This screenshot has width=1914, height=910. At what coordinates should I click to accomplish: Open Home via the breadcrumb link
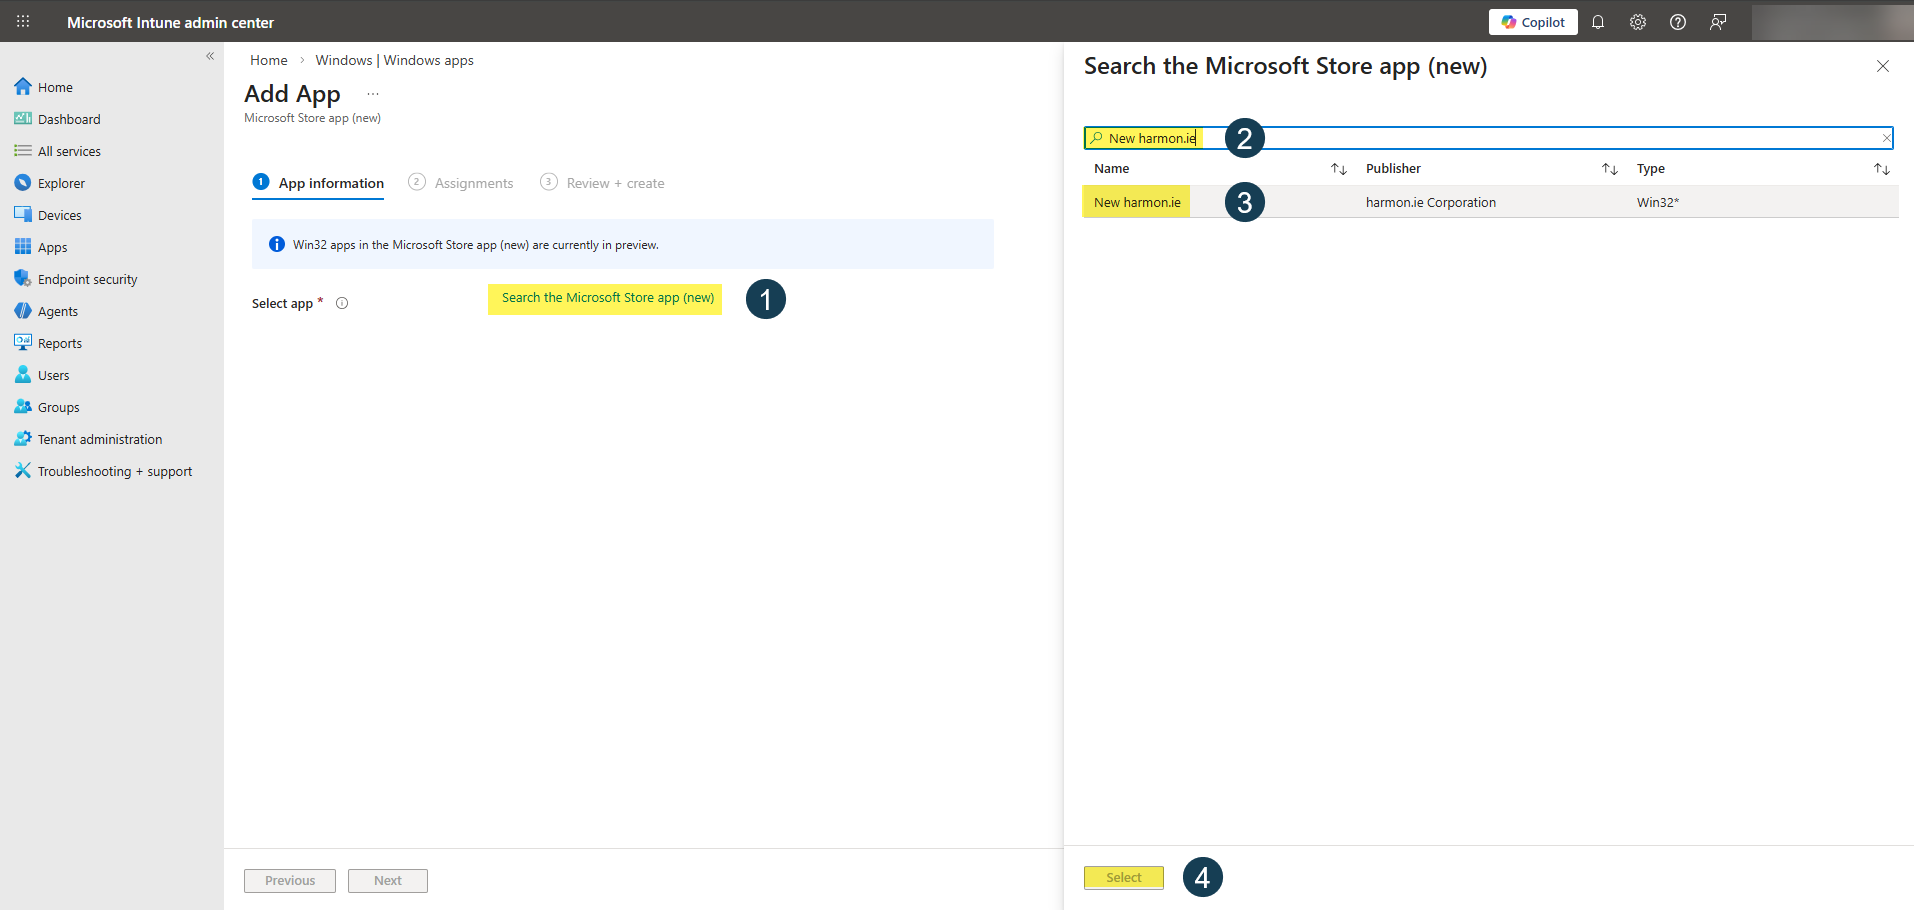(268, 59)
